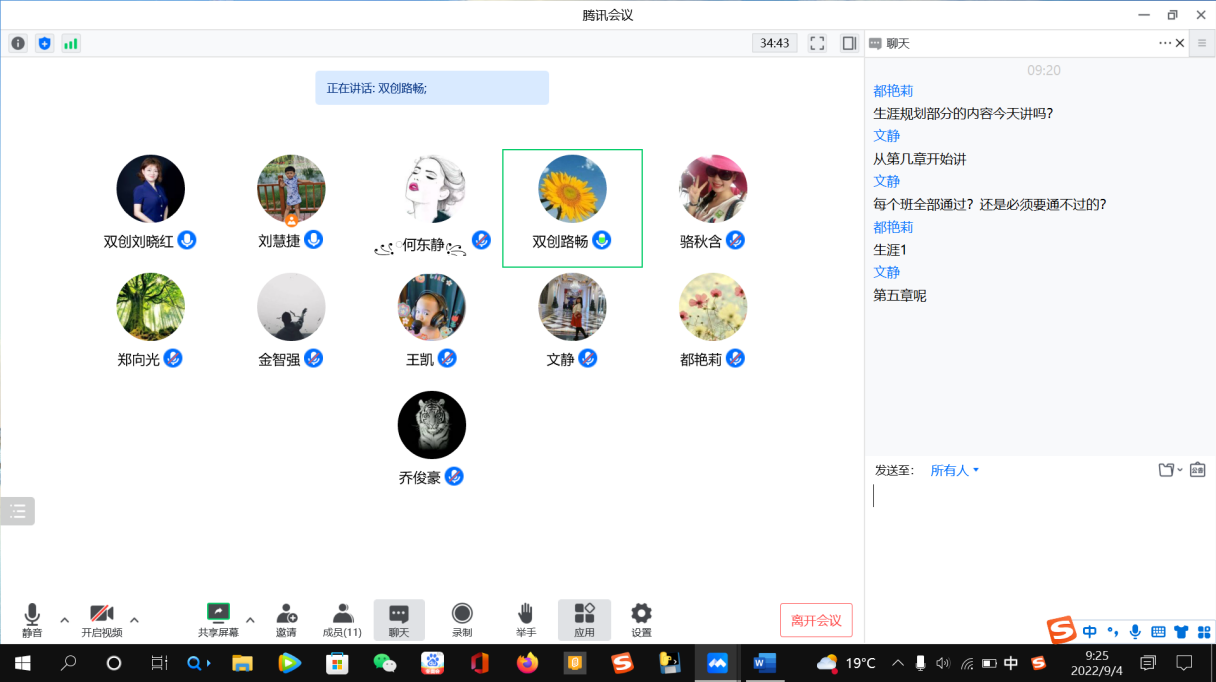This screenshot has height=682, width=1216.
Task: Click 都艳莉 muted microphone icon
Action: point(735,358)
